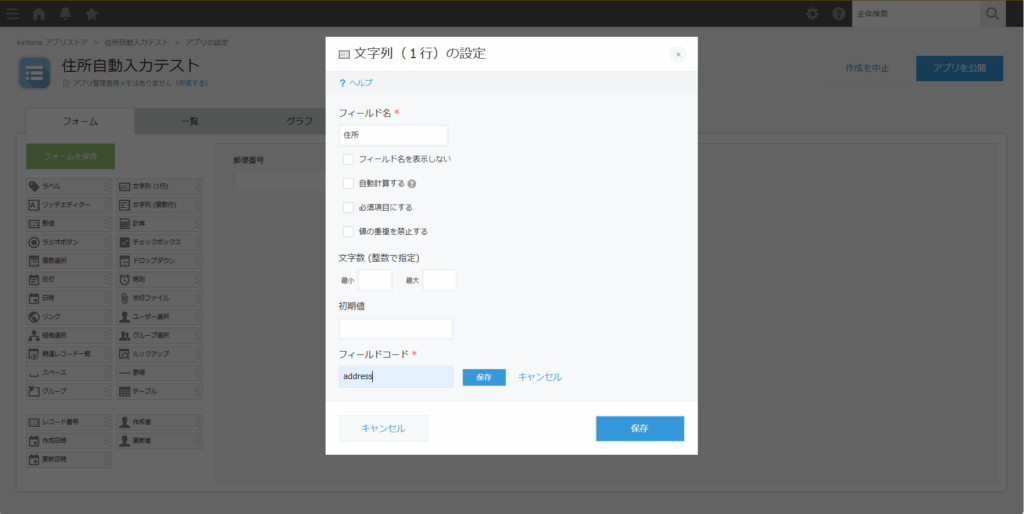
Task: Open the hamburger menu in the top bar
Action: click(12, 14)
